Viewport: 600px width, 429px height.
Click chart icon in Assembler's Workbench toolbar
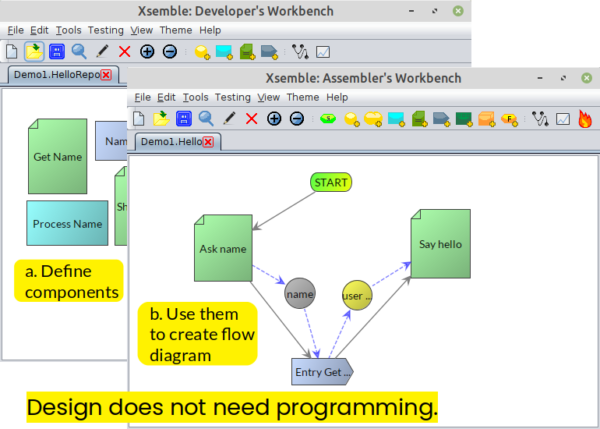[562, 119]
